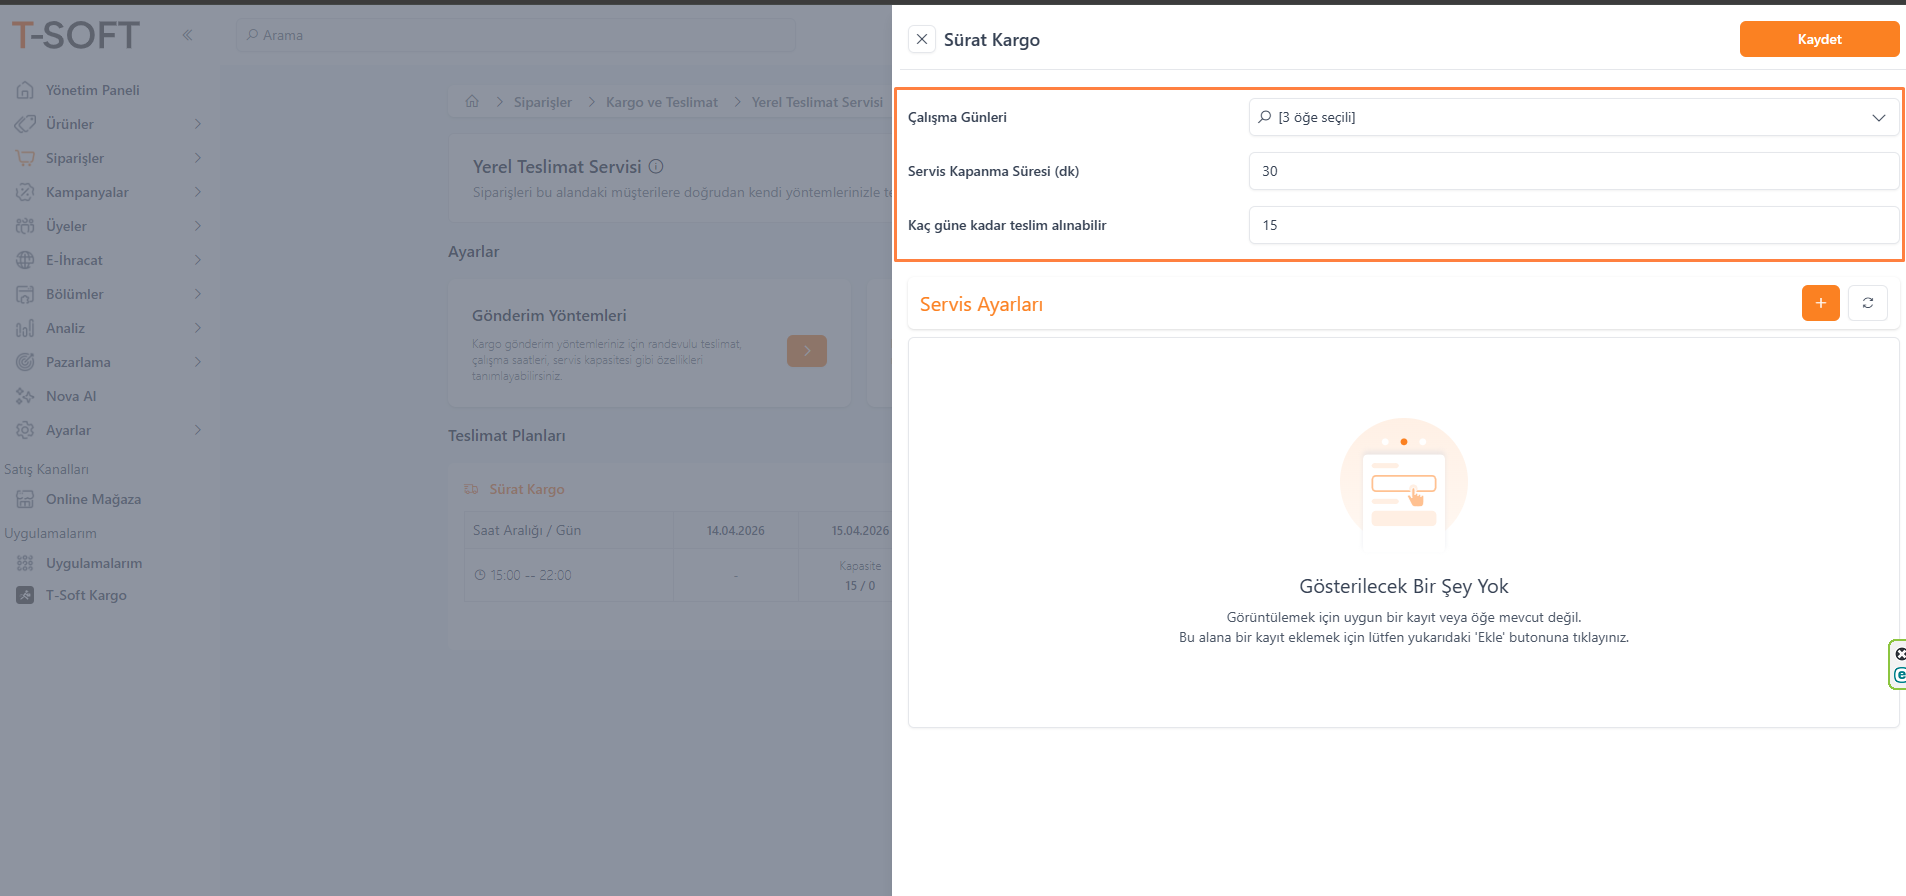Viewport: 1906px width, 896px height.
Task: Click Yerel Teslimat Servisi breadcrumb
Action: tap(817, 102)
